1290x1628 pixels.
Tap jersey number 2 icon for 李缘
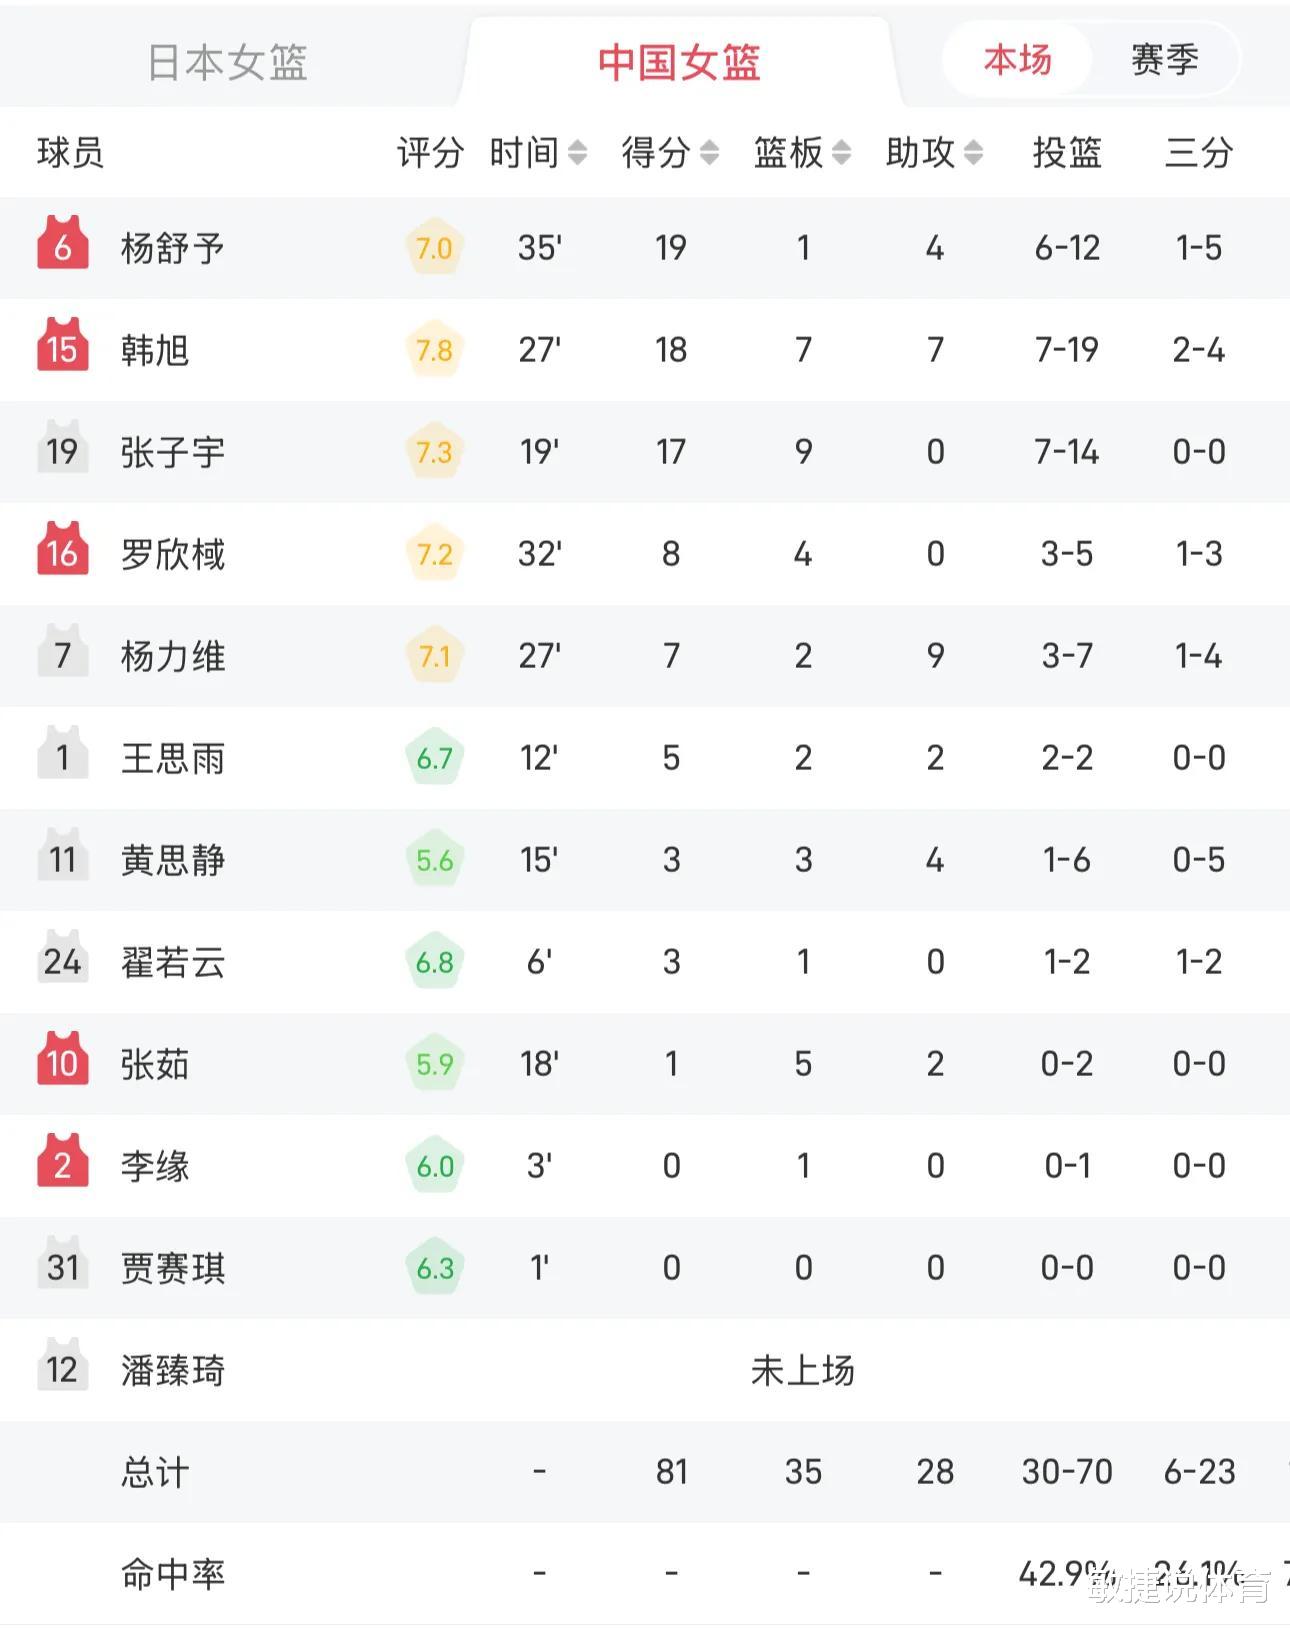tap(62, 1163)
